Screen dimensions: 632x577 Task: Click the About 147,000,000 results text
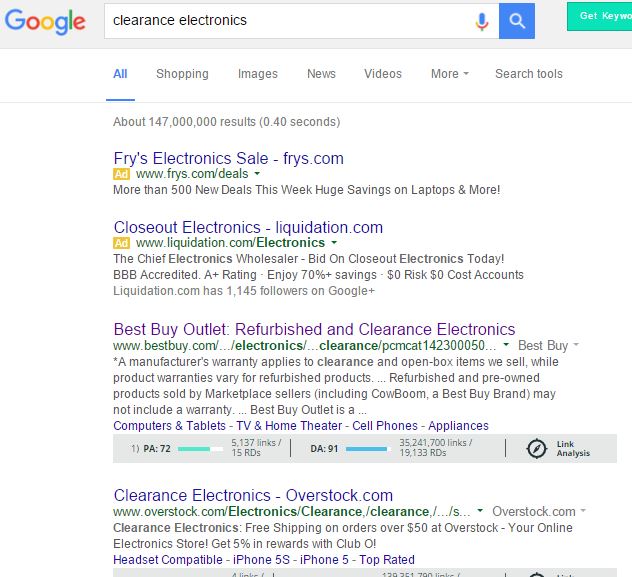click(227, 122)
